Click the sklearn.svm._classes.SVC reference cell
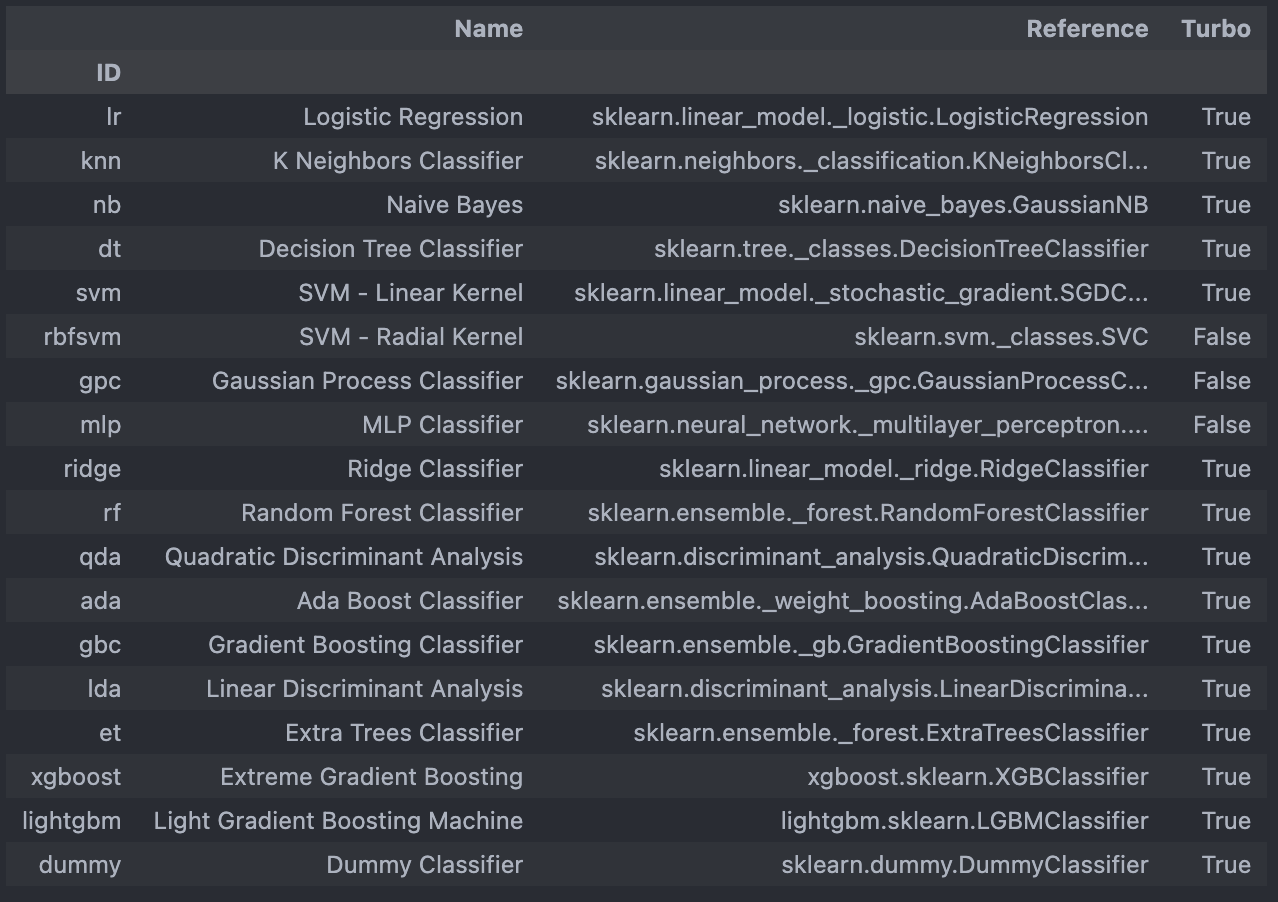 point(1000,337)
